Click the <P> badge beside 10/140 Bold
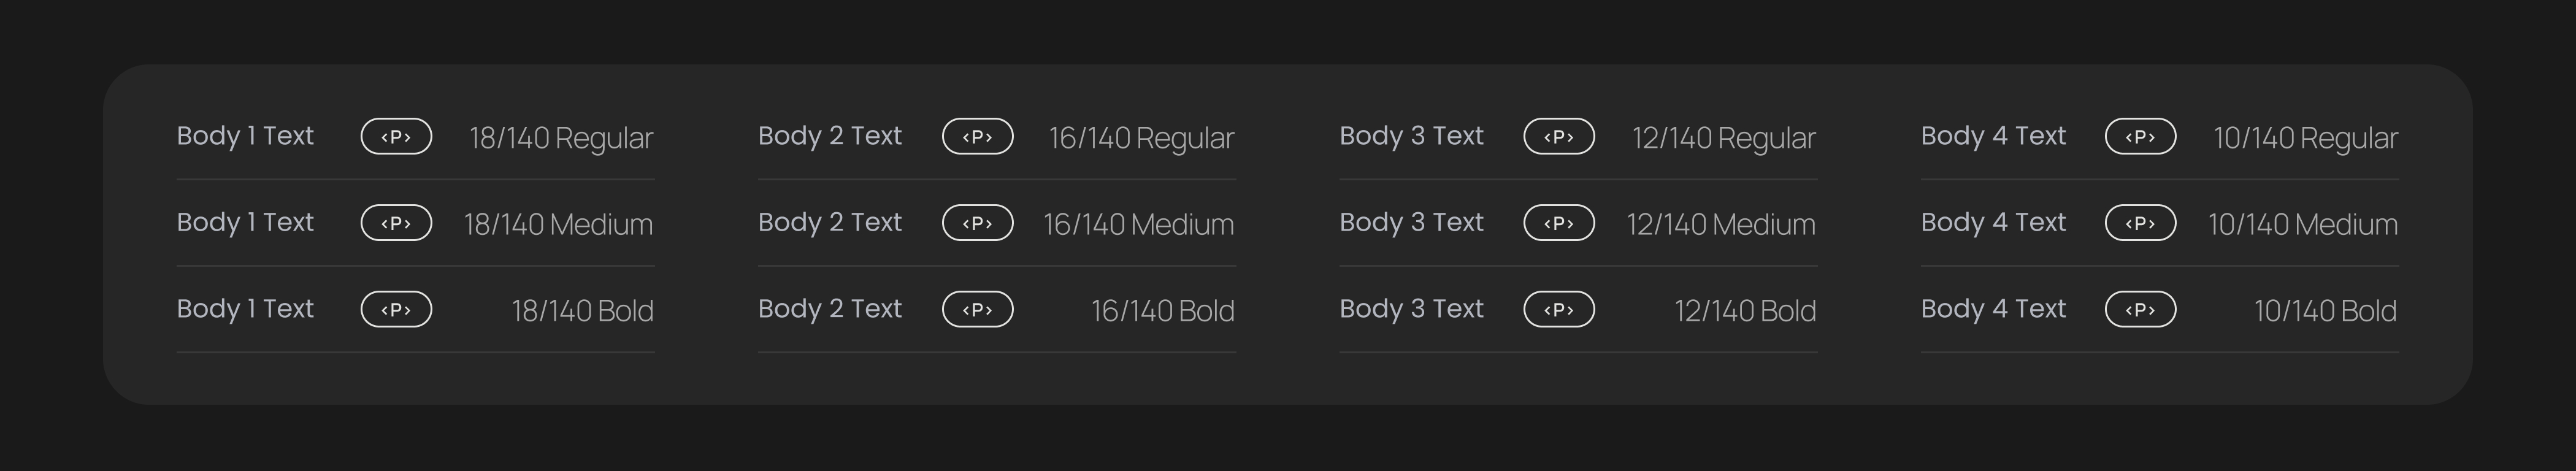Image resolution: width=2576 pixels, height=471 pixels. pos(2140,310)
